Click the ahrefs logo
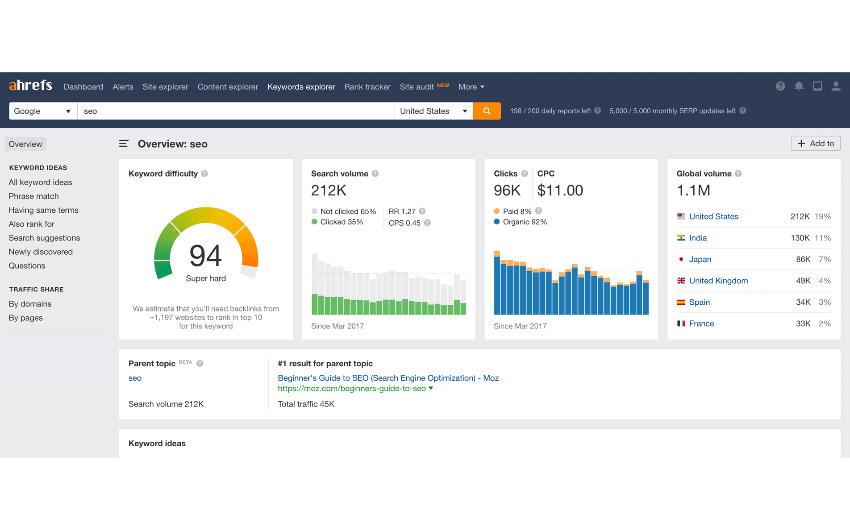This screenshot has width=850, height=530. 30,85
